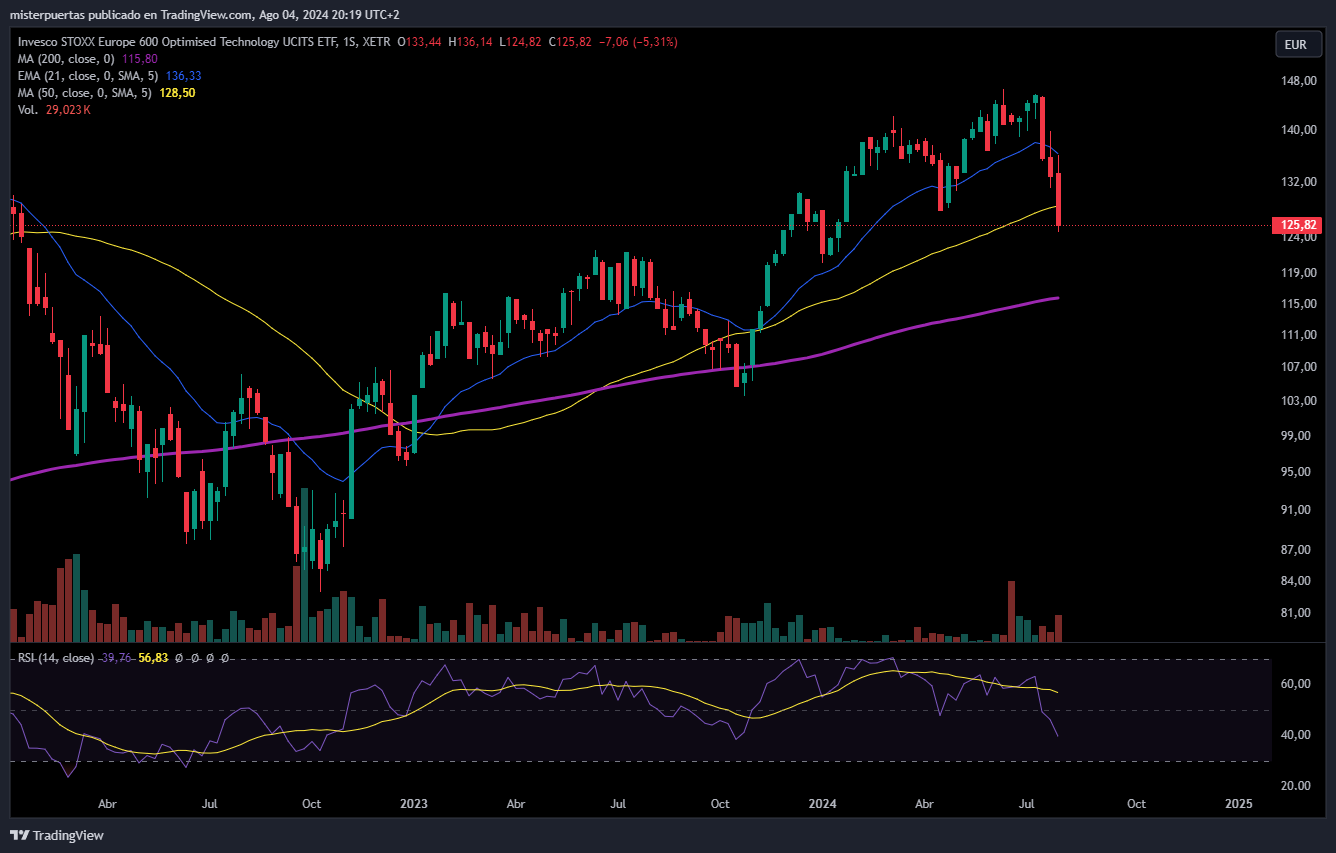Click the Oct label just before 2025
This screenshot has width=1336, height=853.
1136,803
